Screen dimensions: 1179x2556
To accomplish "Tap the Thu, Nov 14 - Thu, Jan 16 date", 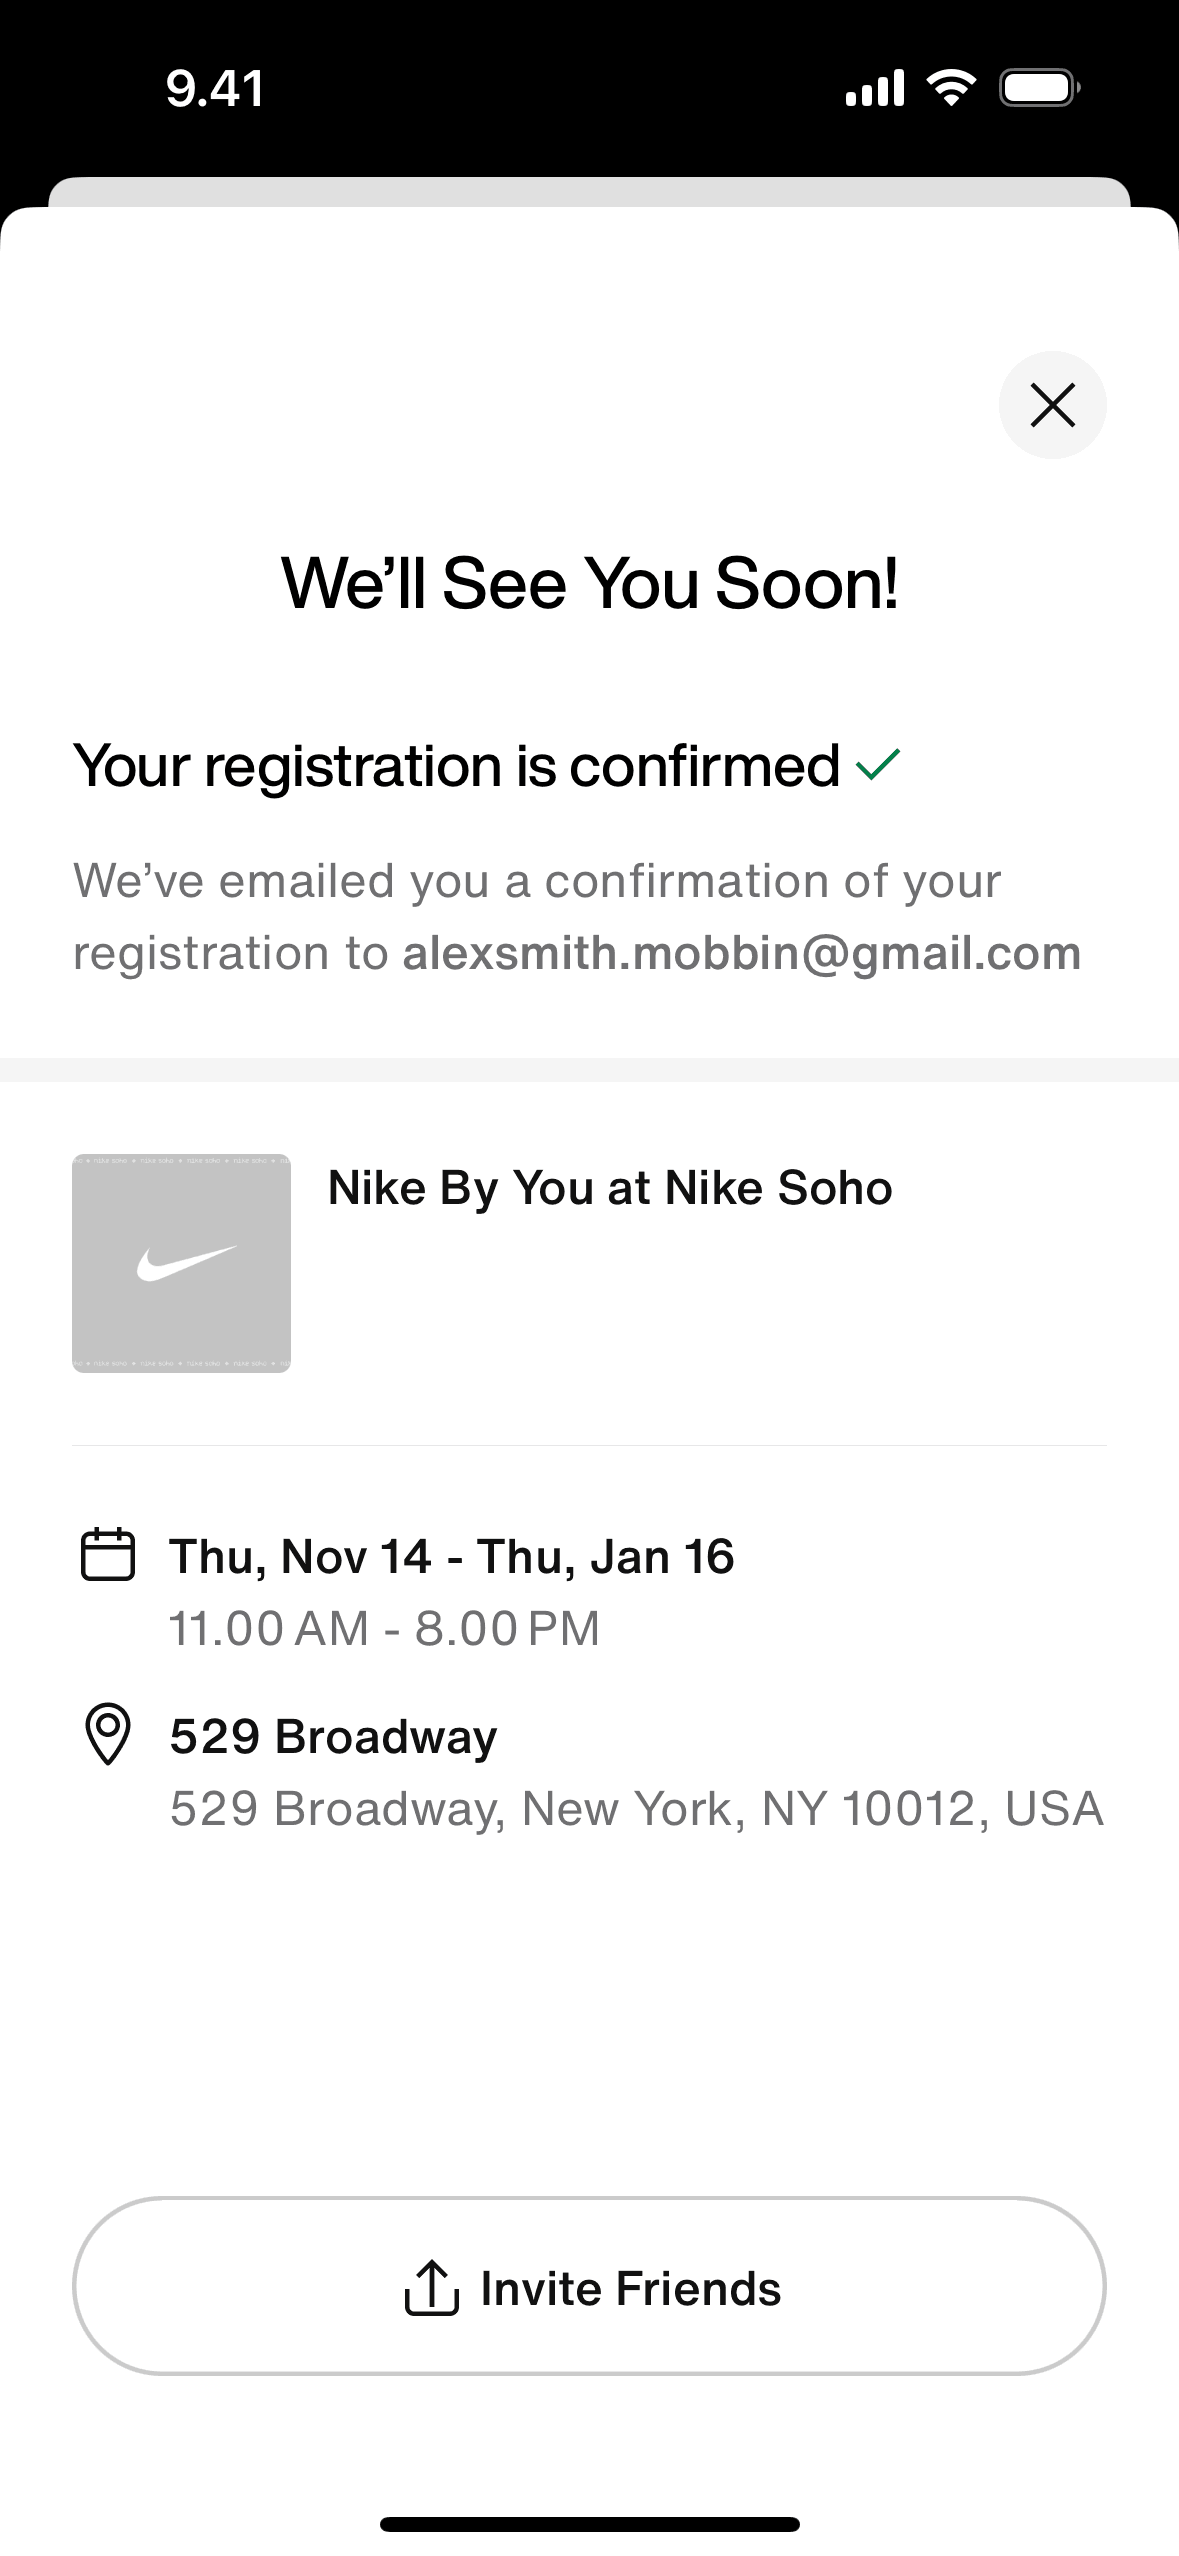I will tap(451, 1556).
